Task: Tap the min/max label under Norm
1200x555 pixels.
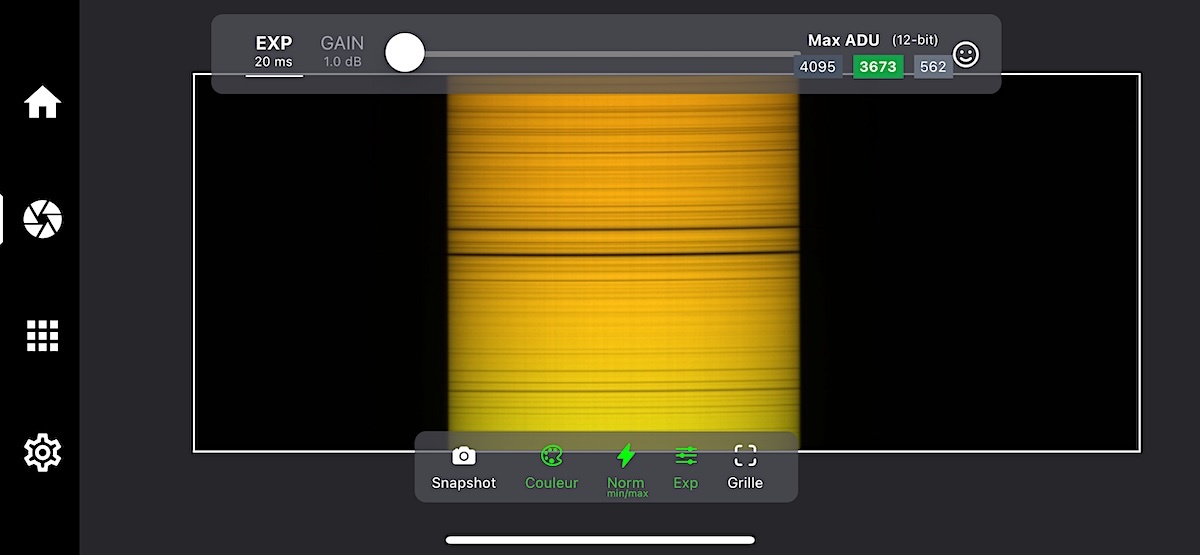Action: [x=626, y=493]
